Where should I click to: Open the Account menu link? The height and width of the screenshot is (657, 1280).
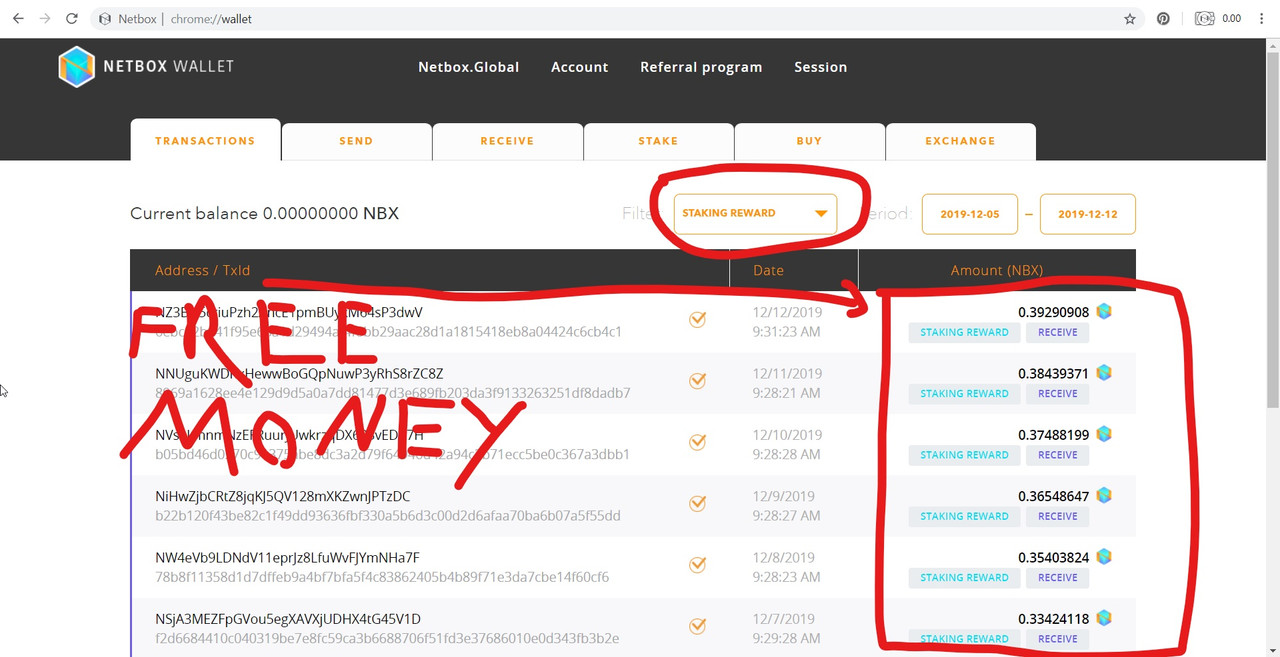(x=579, y=67)
